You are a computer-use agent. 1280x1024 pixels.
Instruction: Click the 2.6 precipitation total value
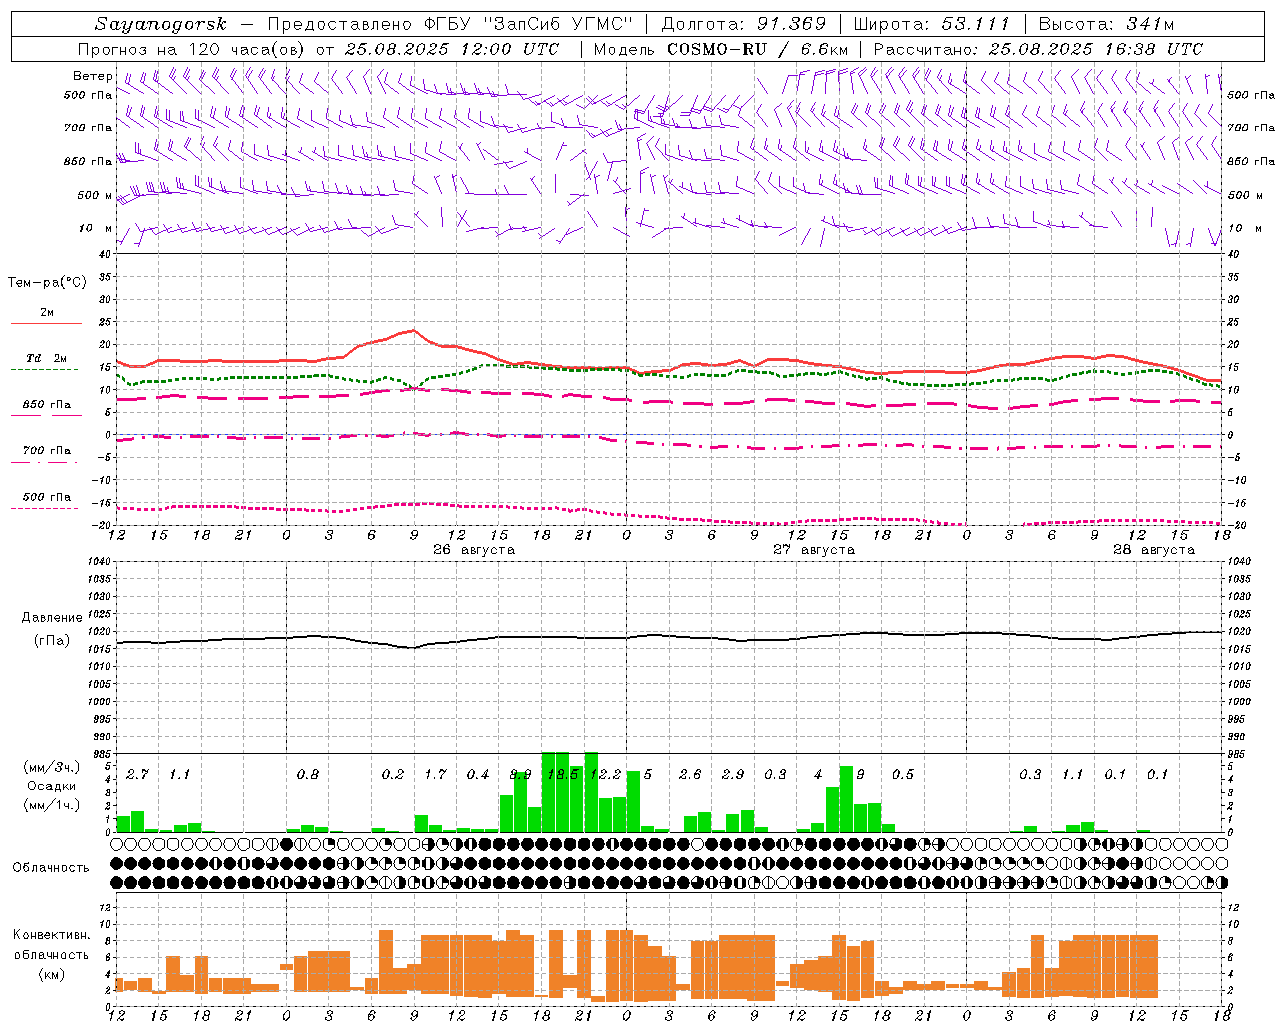coord(690,775)
